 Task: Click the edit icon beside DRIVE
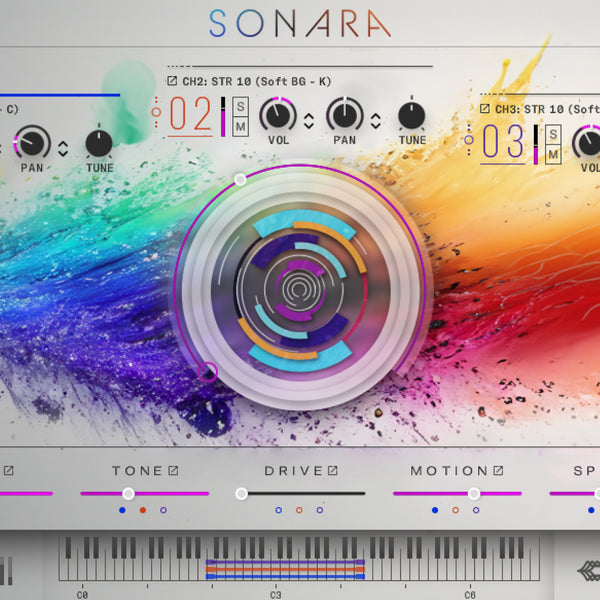point(333,470)
